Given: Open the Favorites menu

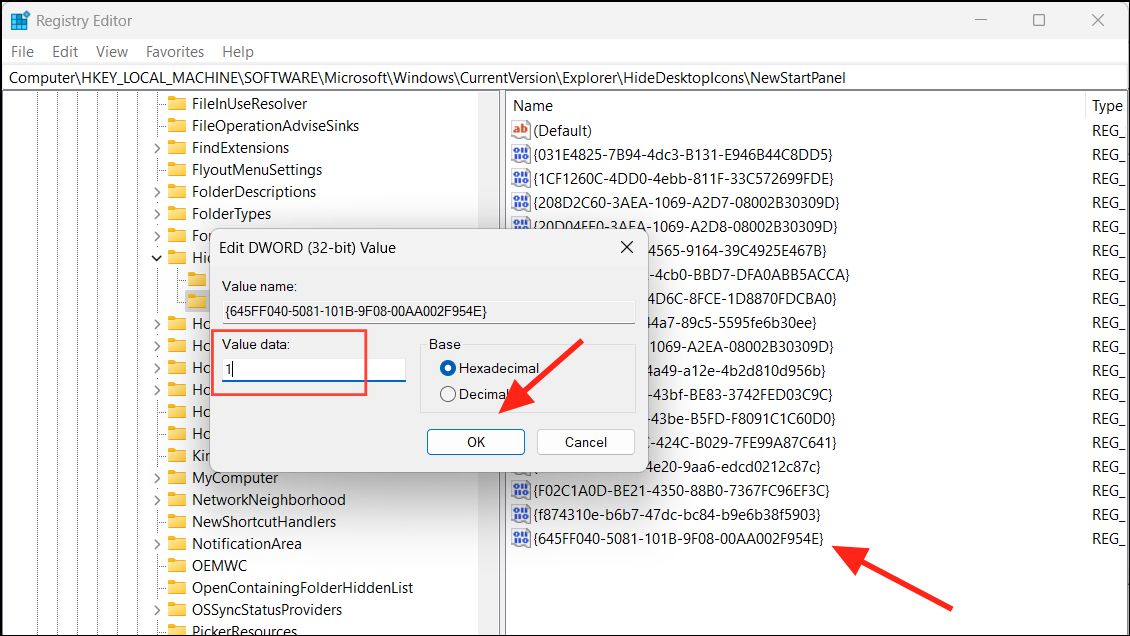Looking at the screenshot, I should click(175, 51).
